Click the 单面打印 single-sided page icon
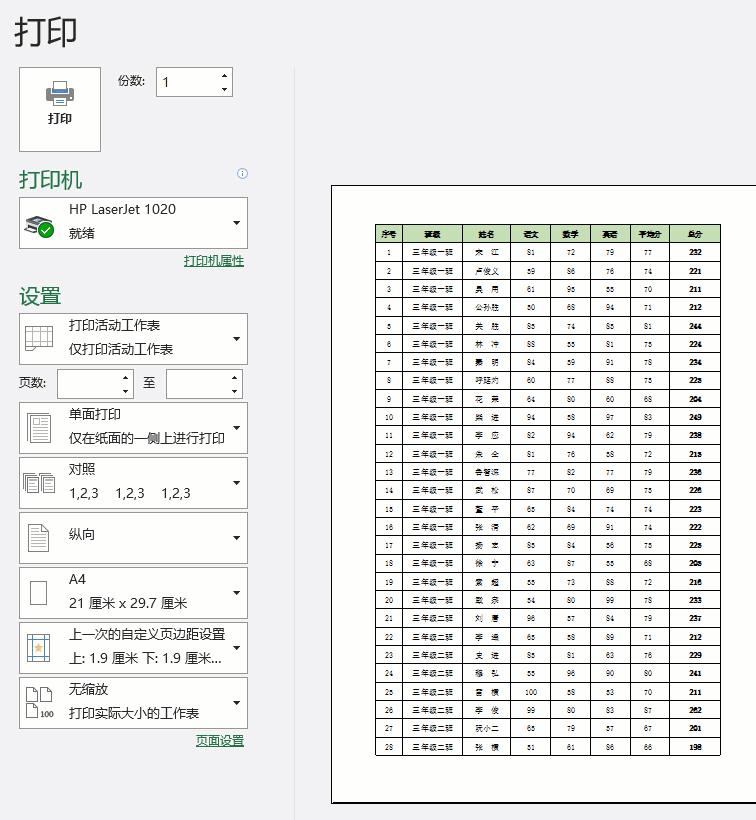Viewport: 756px width, 820px height. (x=39, y=428)
